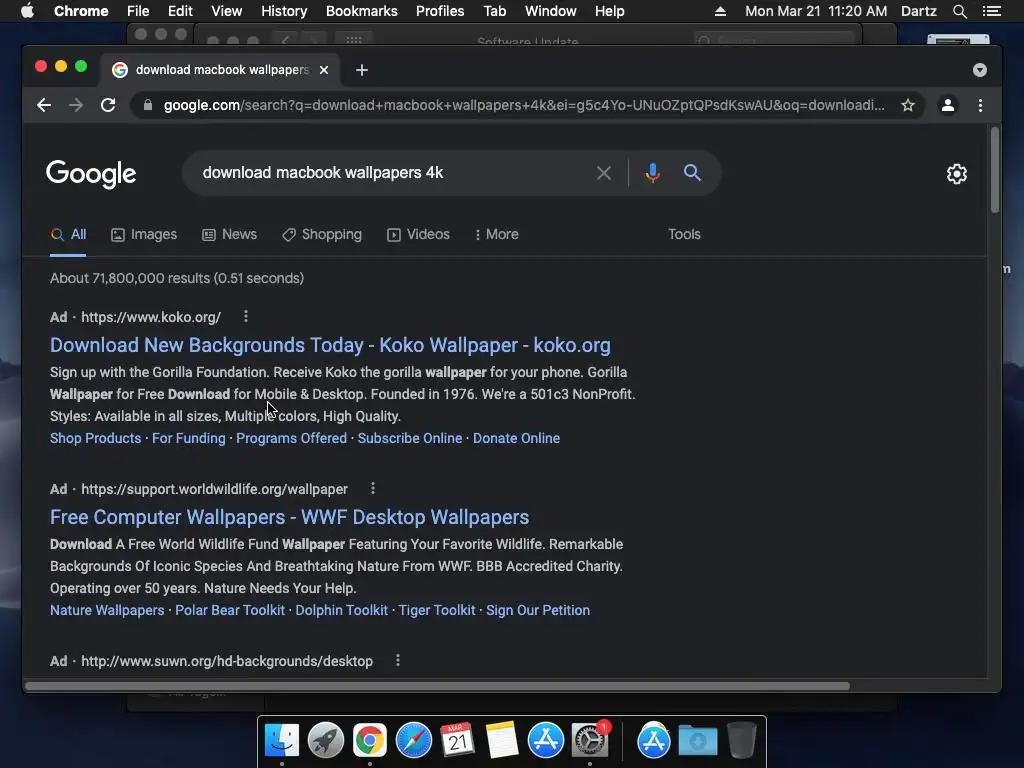This screenshot has height=768, width=1024.
Task: Expand the More search categories
Action: pyautogui.click(x=496, y=234)
